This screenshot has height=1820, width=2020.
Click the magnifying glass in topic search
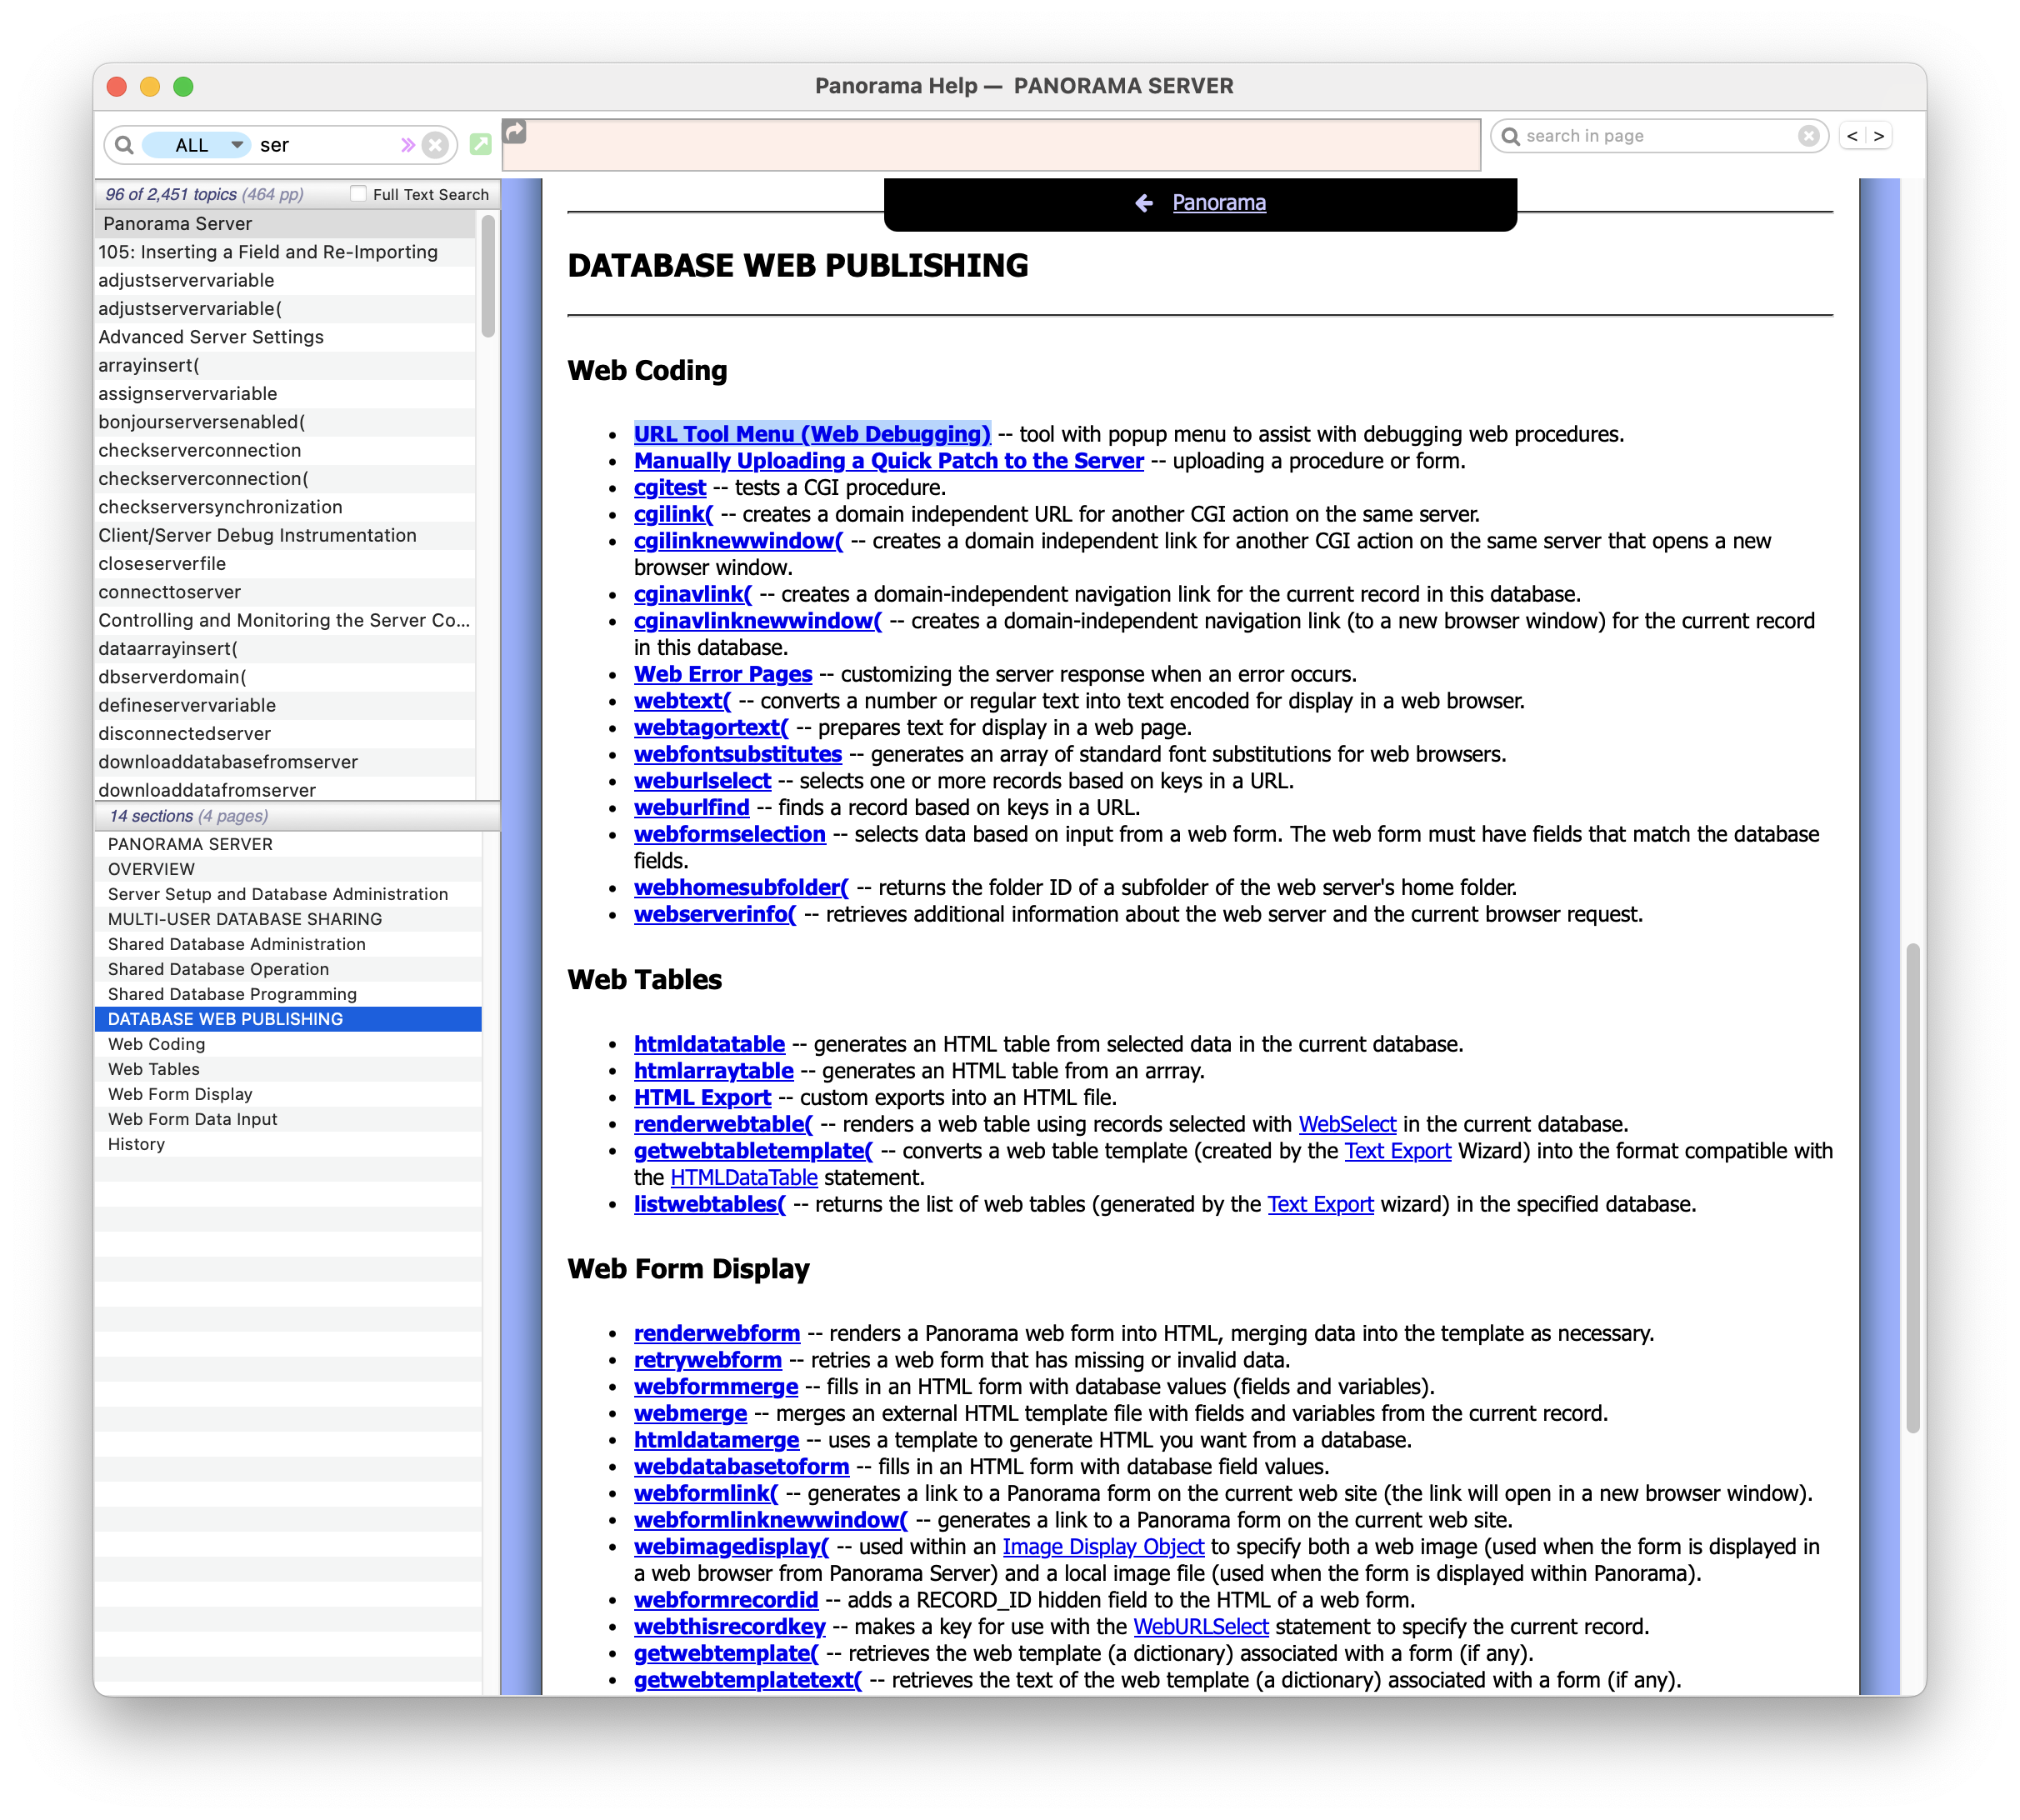124,145
